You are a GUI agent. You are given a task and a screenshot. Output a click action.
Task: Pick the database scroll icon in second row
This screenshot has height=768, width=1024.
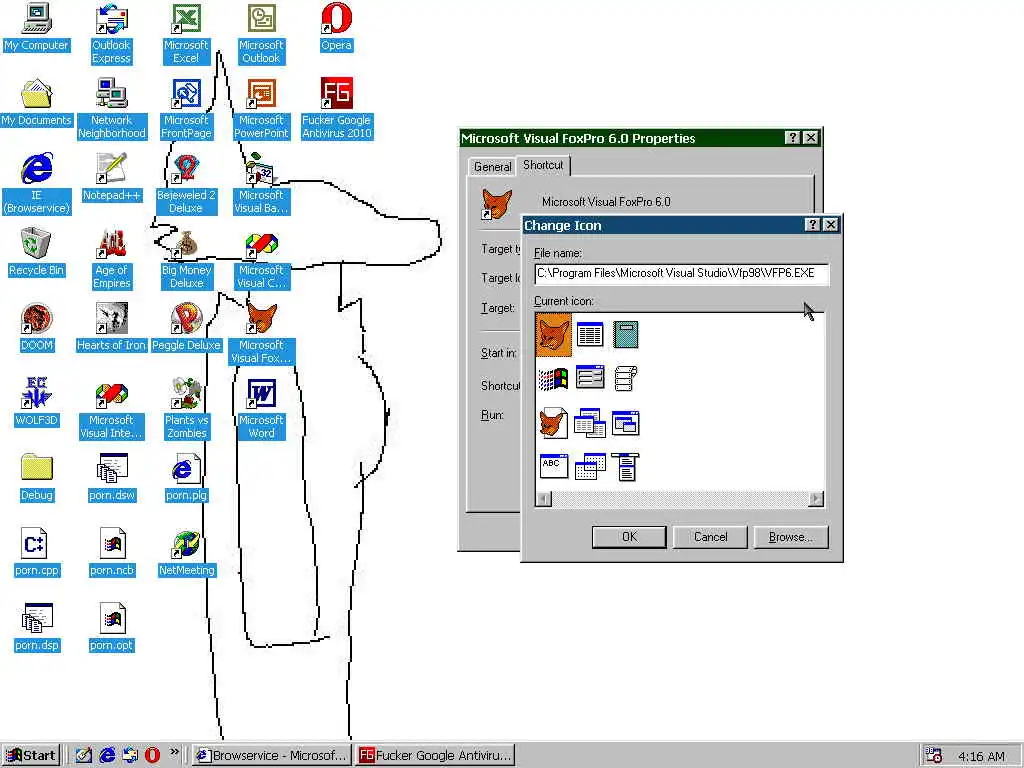[x=626, y=378]
